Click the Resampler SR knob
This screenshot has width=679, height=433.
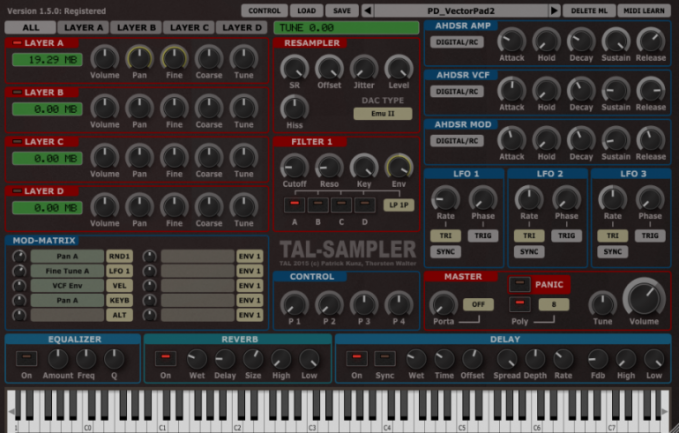[x=294, y=68]
